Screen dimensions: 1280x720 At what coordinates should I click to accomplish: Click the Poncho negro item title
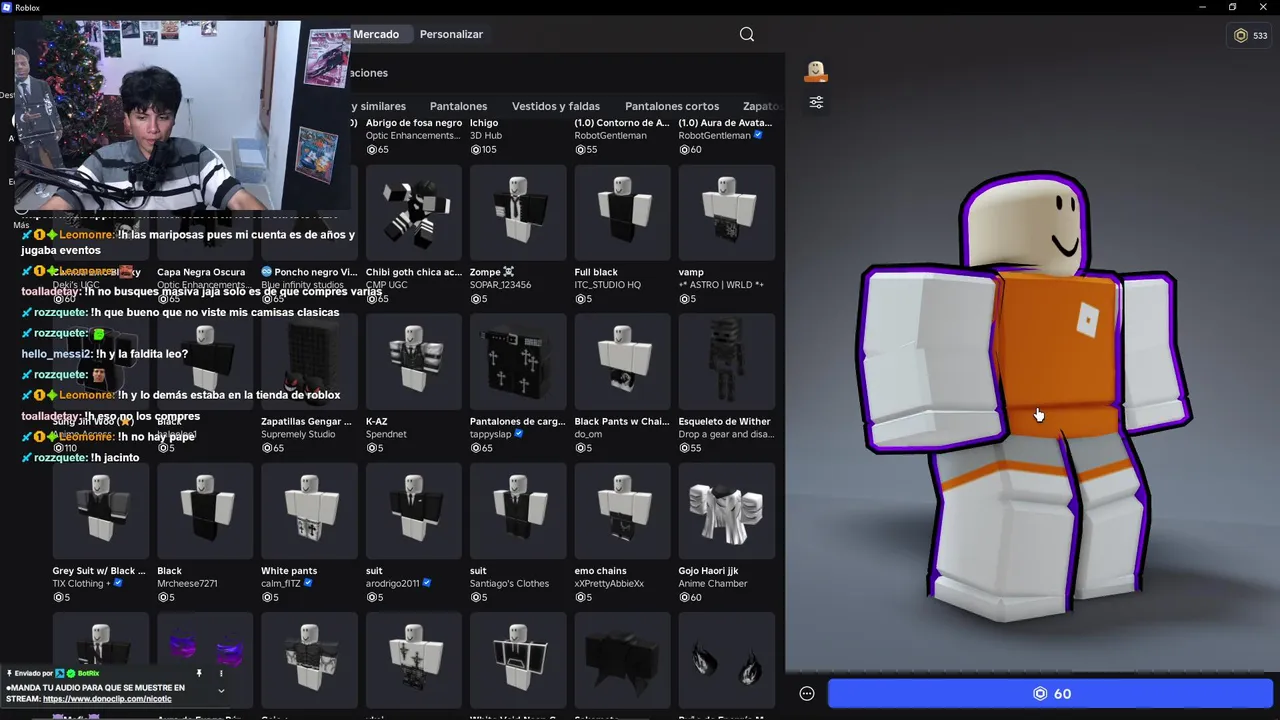pyautogui.click(x=309, y=272)
